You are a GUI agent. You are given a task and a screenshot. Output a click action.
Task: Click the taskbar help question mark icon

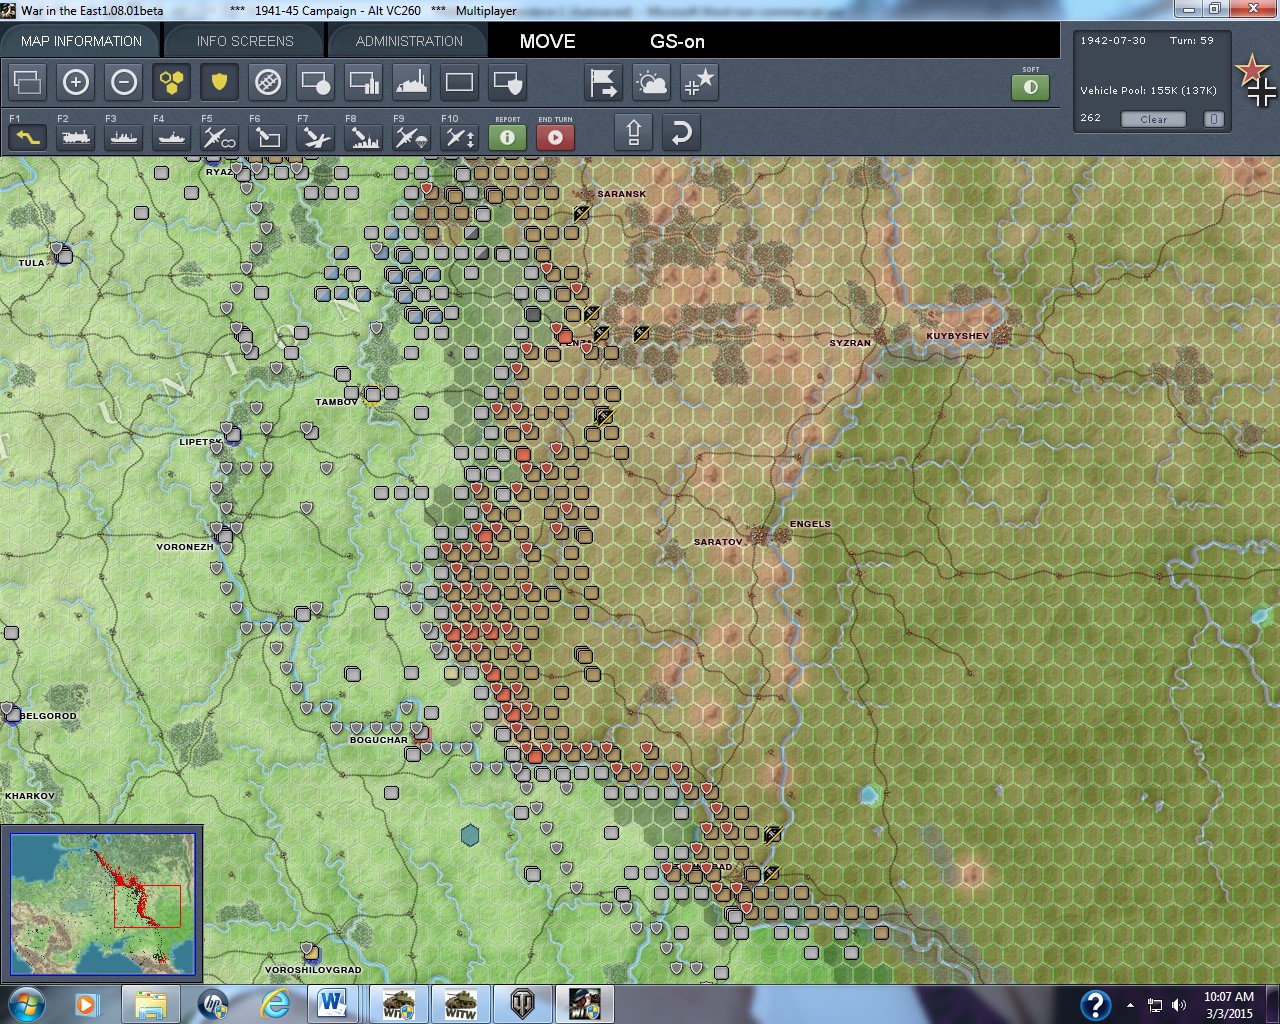pos(1096,1004)
